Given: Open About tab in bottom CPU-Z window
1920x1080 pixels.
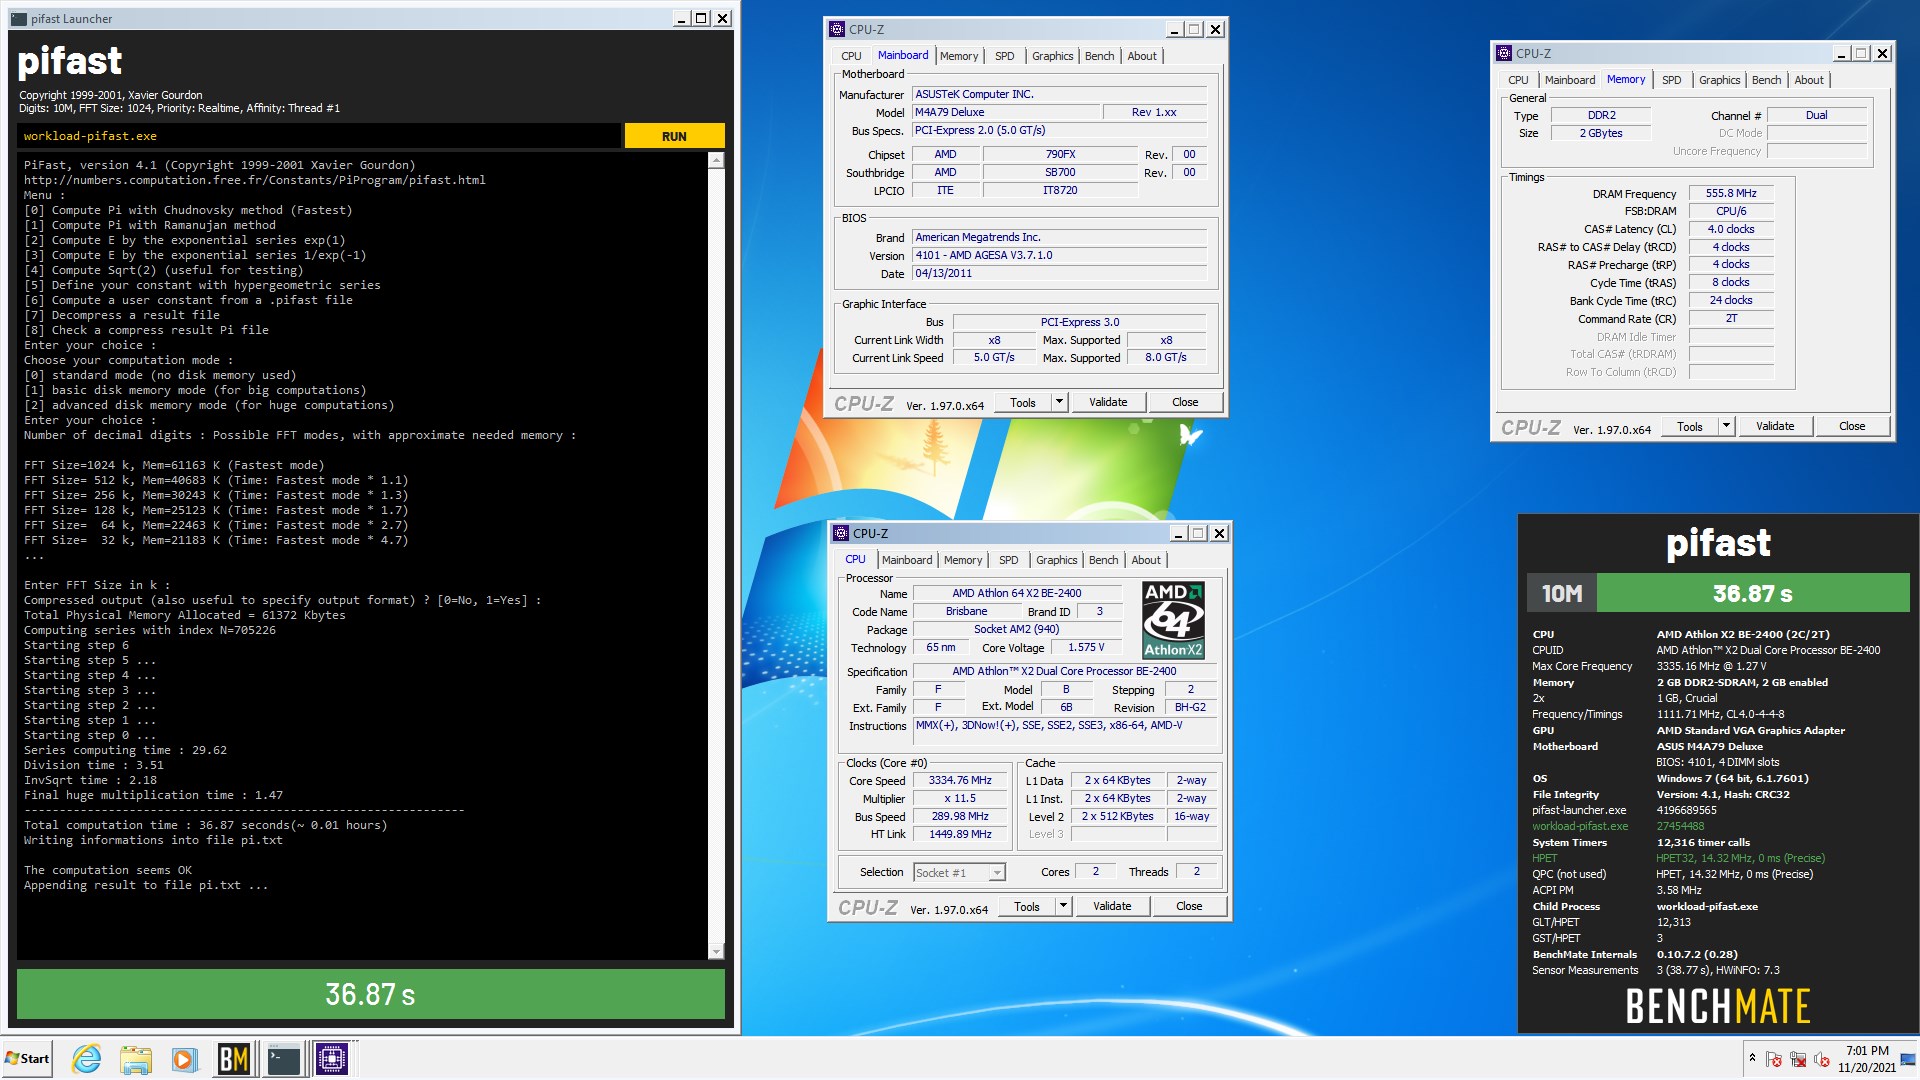Looking at the screenshot, I should (1146, 560).
